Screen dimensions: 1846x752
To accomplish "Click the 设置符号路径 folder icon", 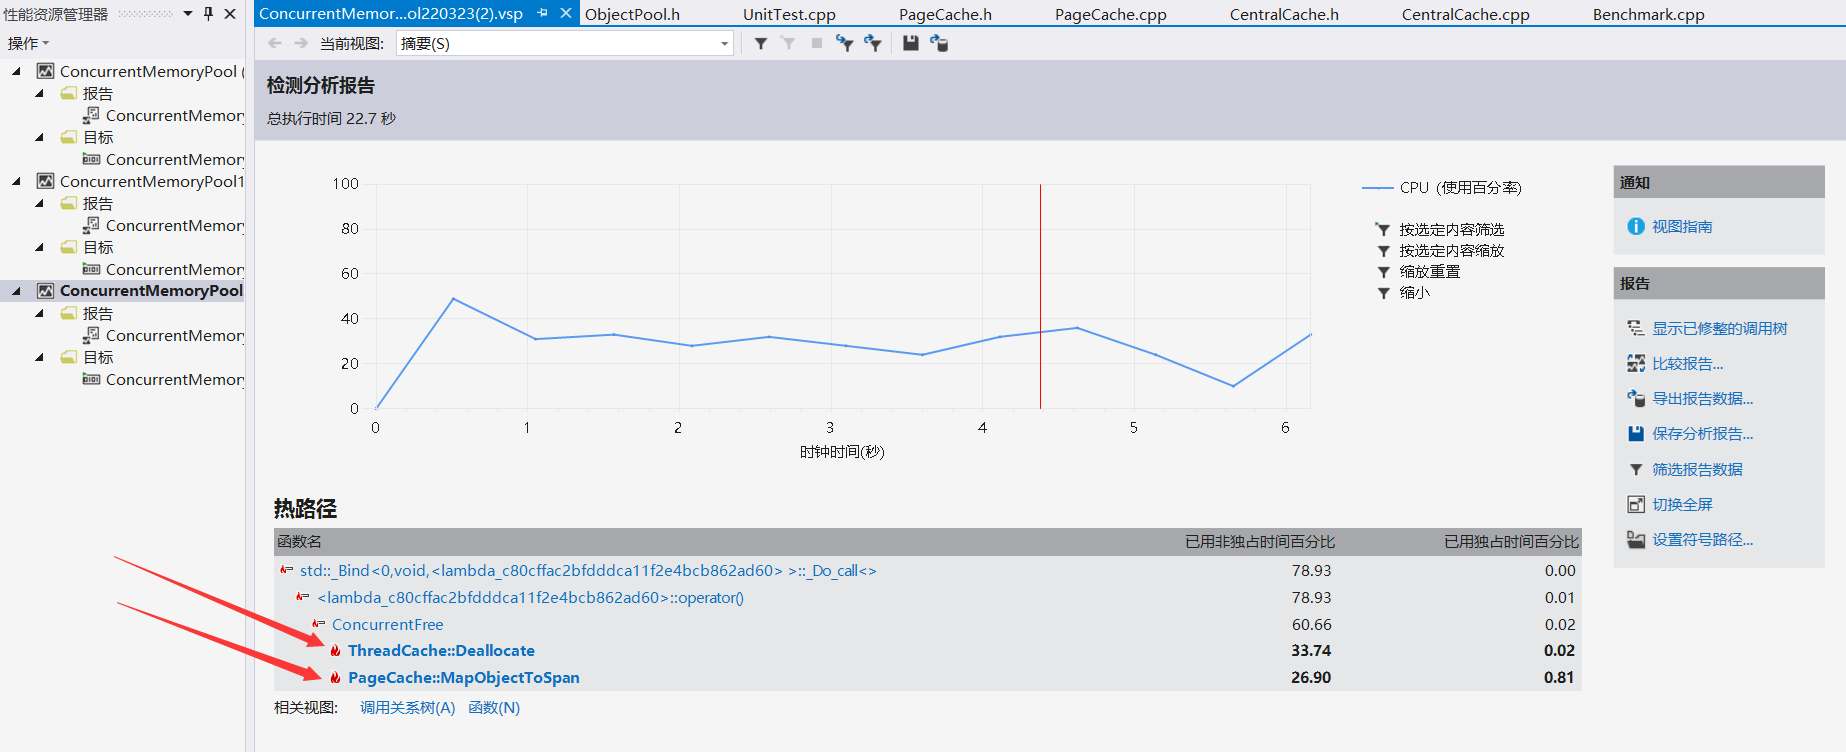I will [1636, 539].
